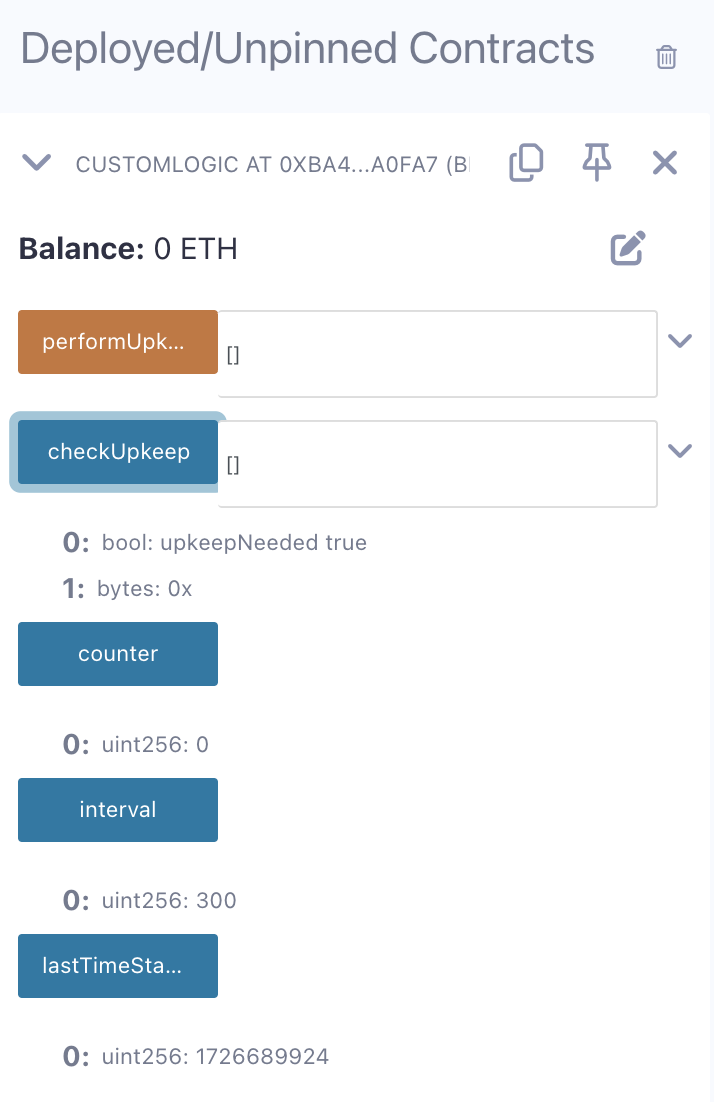Select the upkeepNeeded true output line

pos(234,543)
